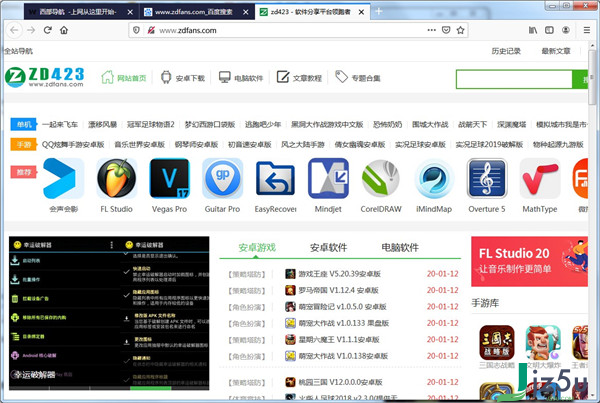The width and height of the screenshot is (600, 403).
Task: Select the 电脑软件 content tab
Action: [x=400, y=248]
